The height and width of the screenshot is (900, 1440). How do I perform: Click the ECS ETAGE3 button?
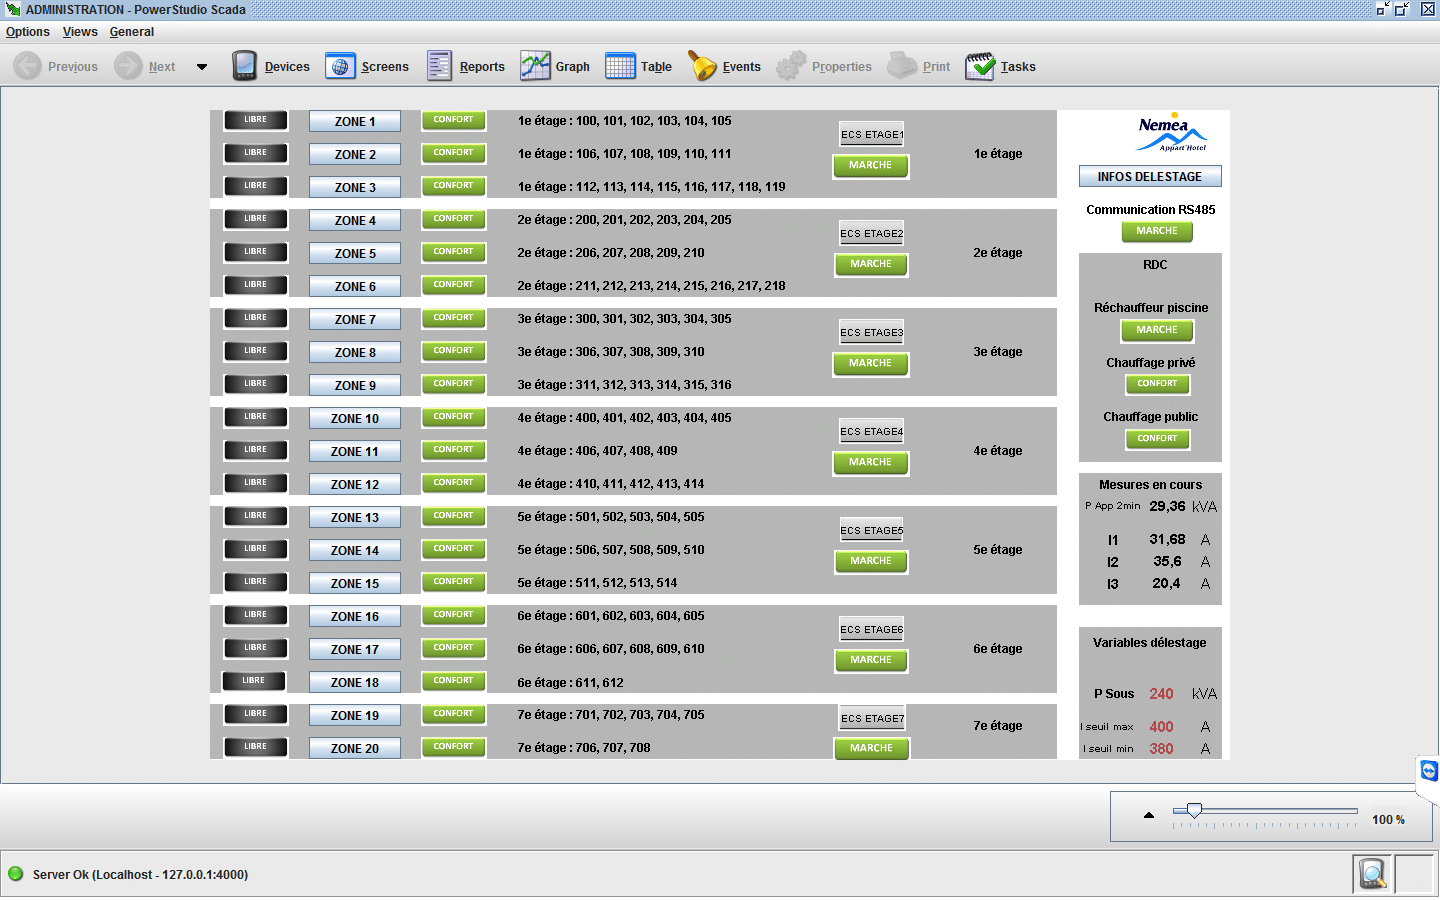coord(871,332)
